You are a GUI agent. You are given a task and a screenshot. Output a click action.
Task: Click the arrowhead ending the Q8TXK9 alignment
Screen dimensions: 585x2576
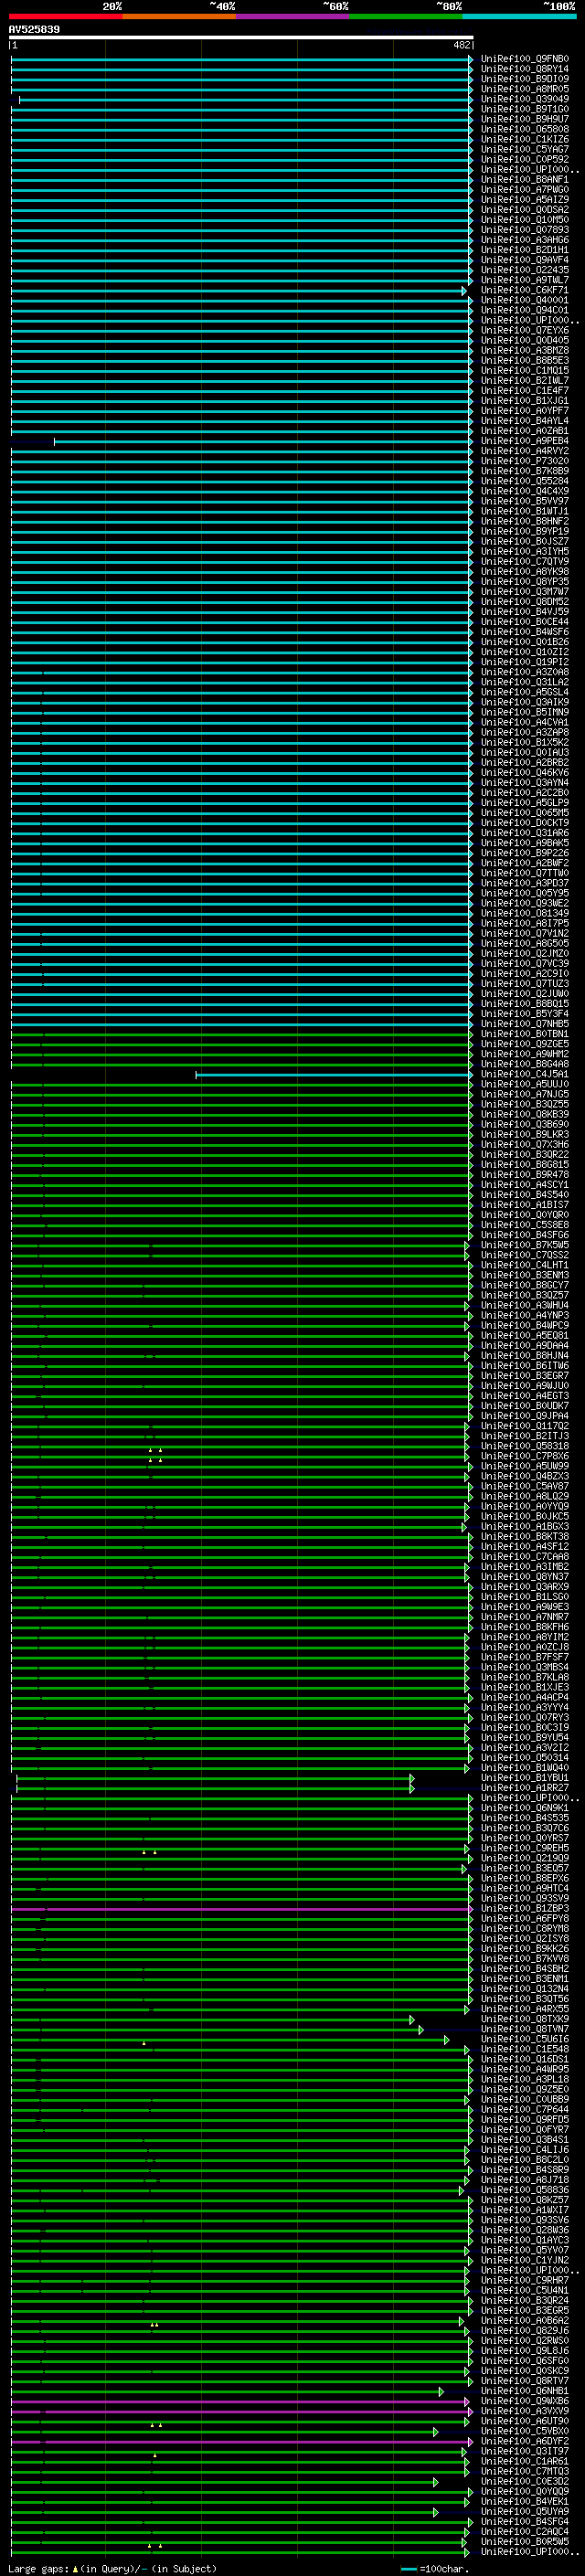pos(412,2020)
